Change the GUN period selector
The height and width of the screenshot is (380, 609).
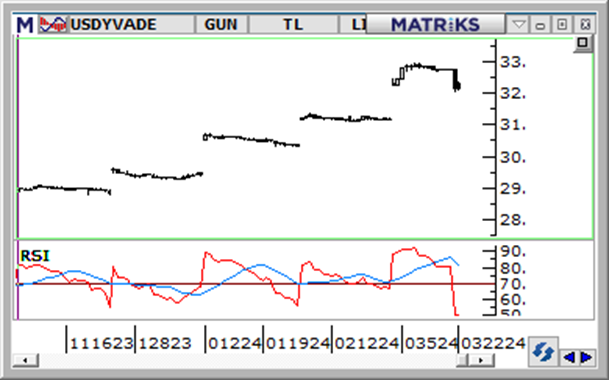pyautogui.click(x=221, y=24)
